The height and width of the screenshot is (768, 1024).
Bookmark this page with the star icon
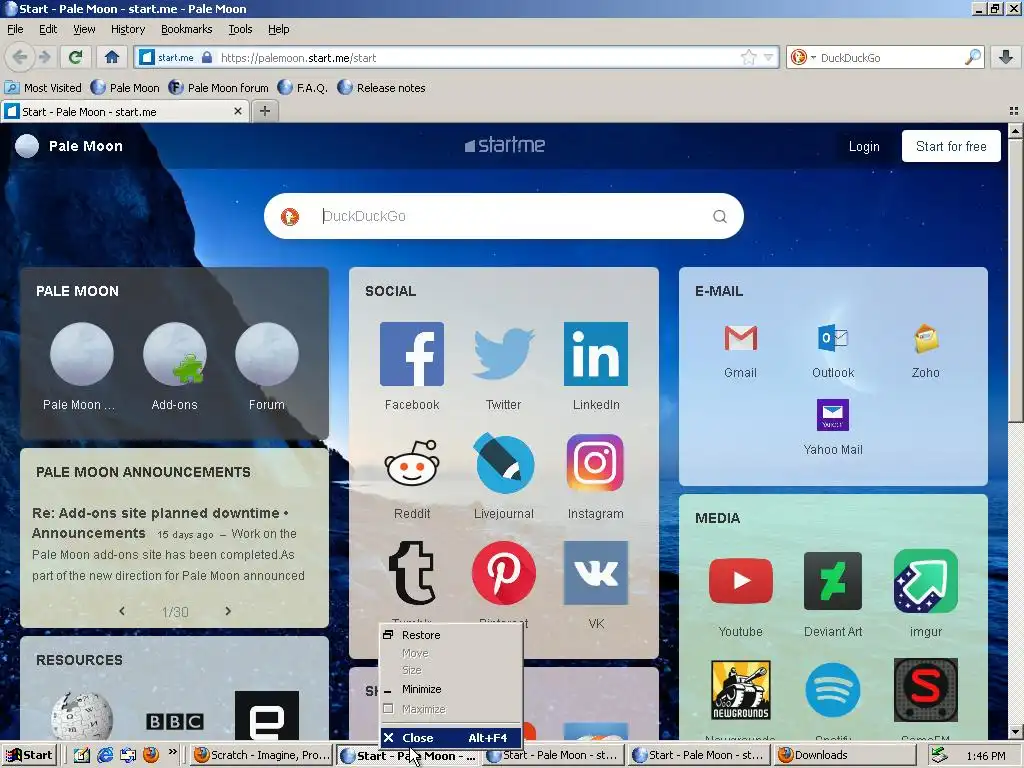(748, 57)
